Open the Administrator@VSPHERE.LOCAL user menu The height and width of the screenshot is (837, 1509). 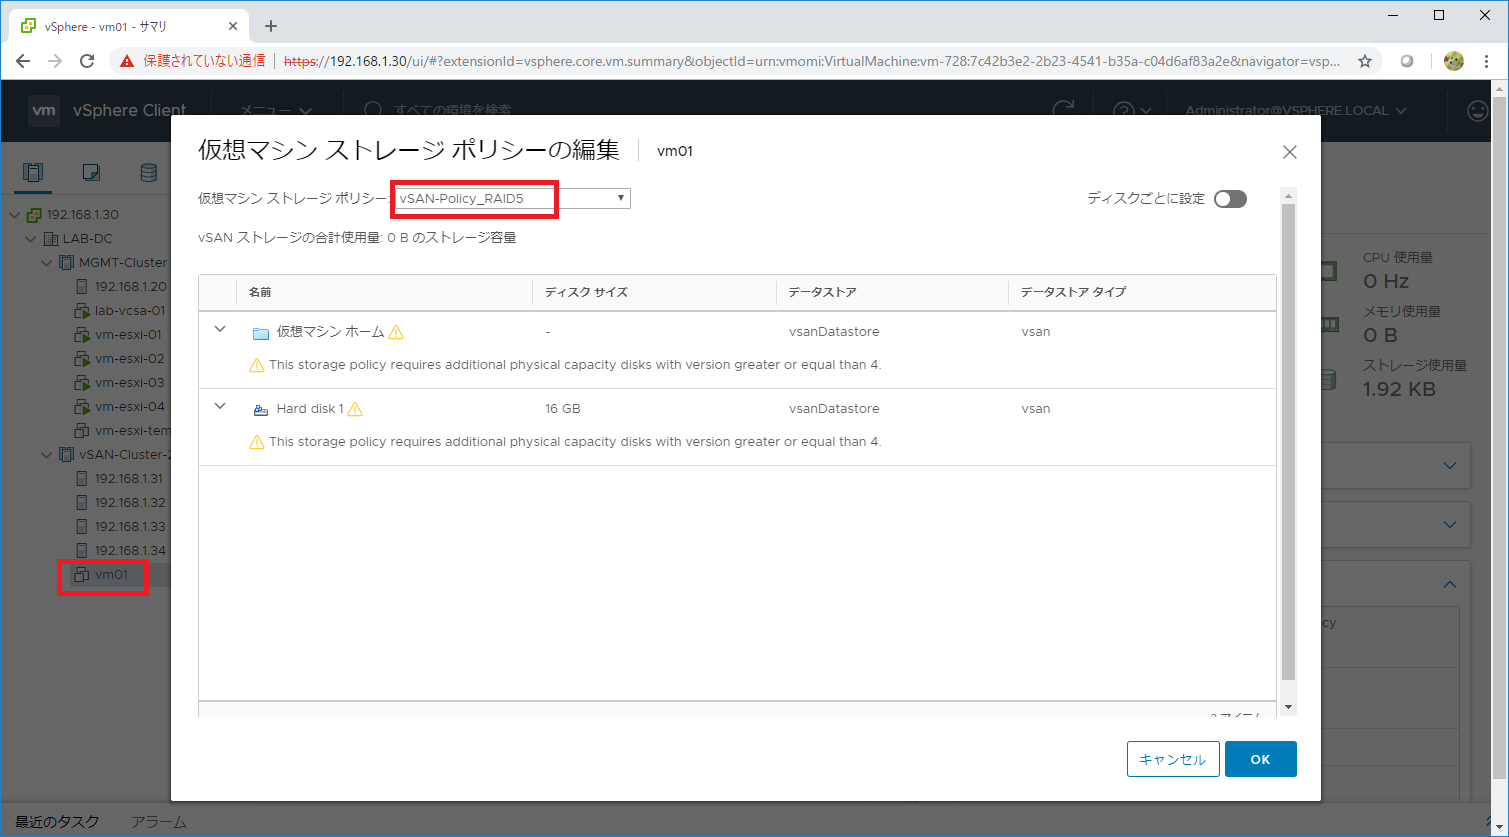pos(1296,111)
